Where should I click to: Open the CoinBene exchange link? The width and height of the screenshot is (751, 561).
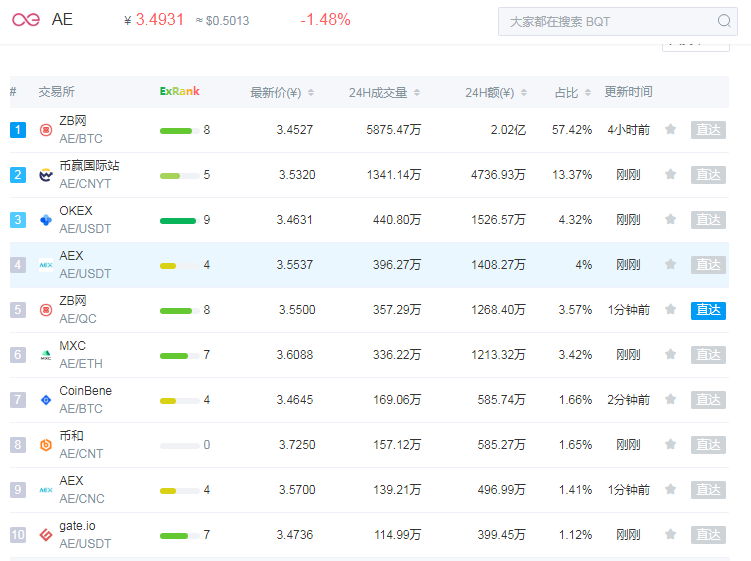click(x=85, y=390)
